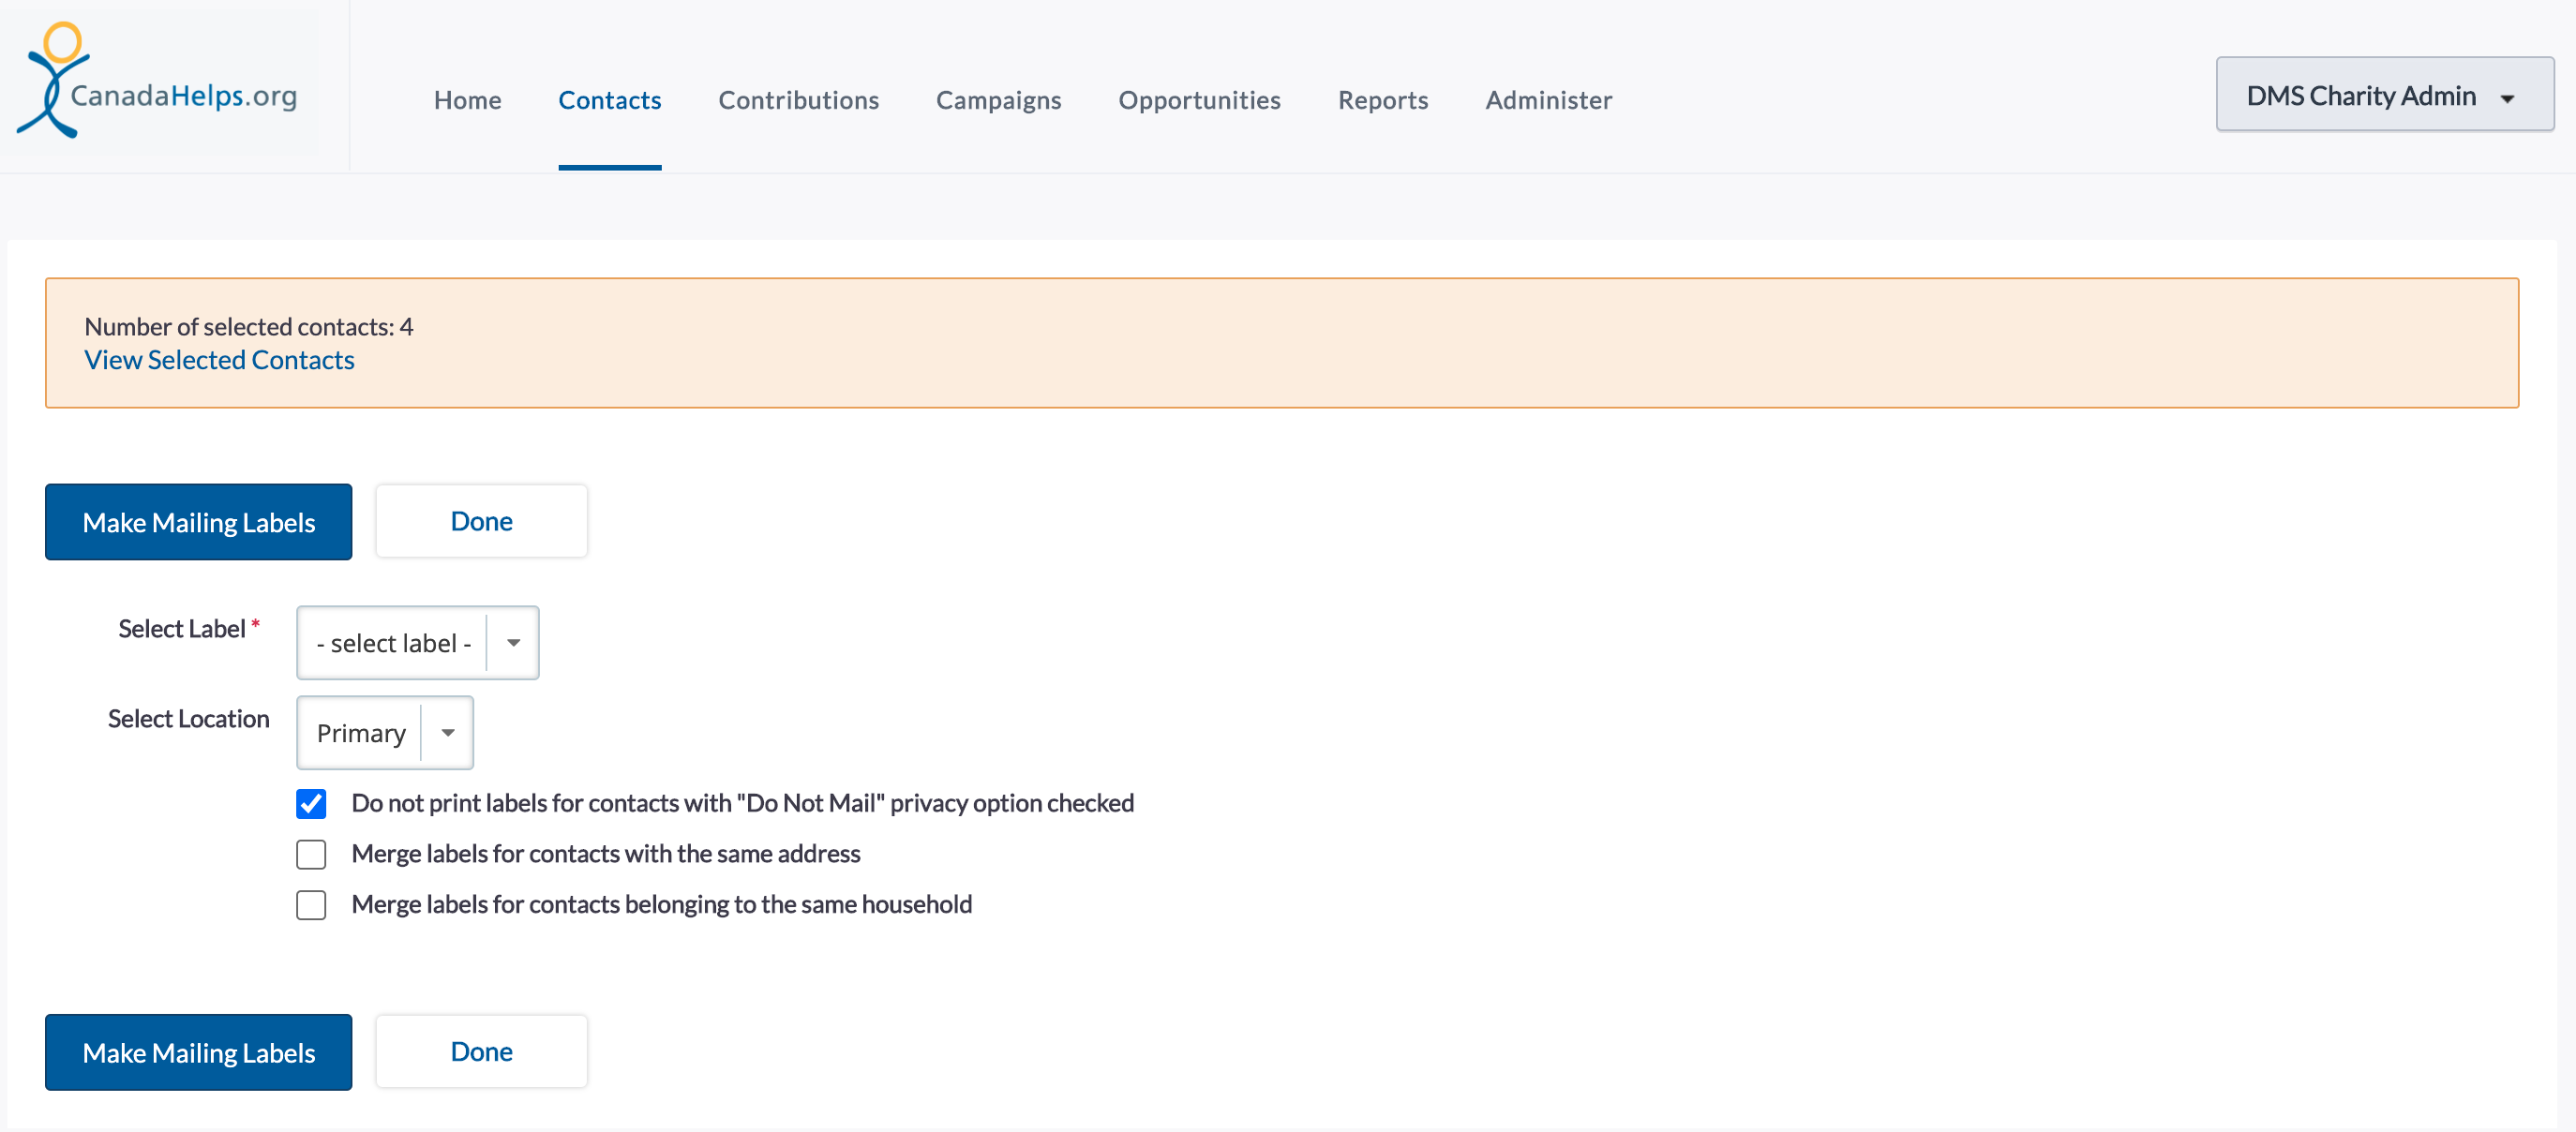This screenshot has width=2576, height=1132.
Task: Expand the DMS Charity Admin dropdown
Action: click(2384, 95)
